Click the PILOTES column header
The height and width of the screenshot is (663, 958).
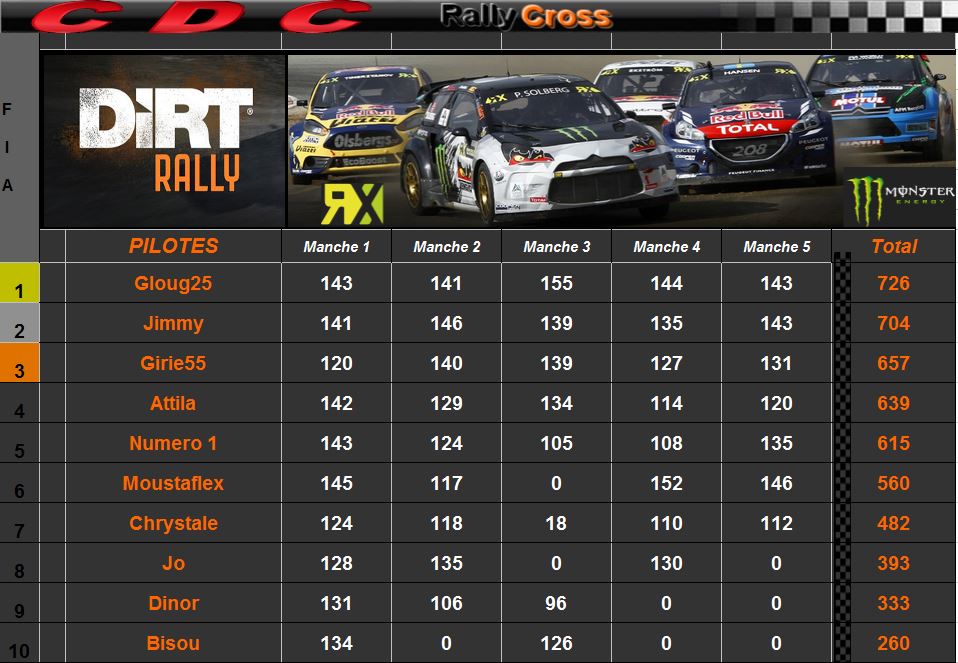[174, 246]
